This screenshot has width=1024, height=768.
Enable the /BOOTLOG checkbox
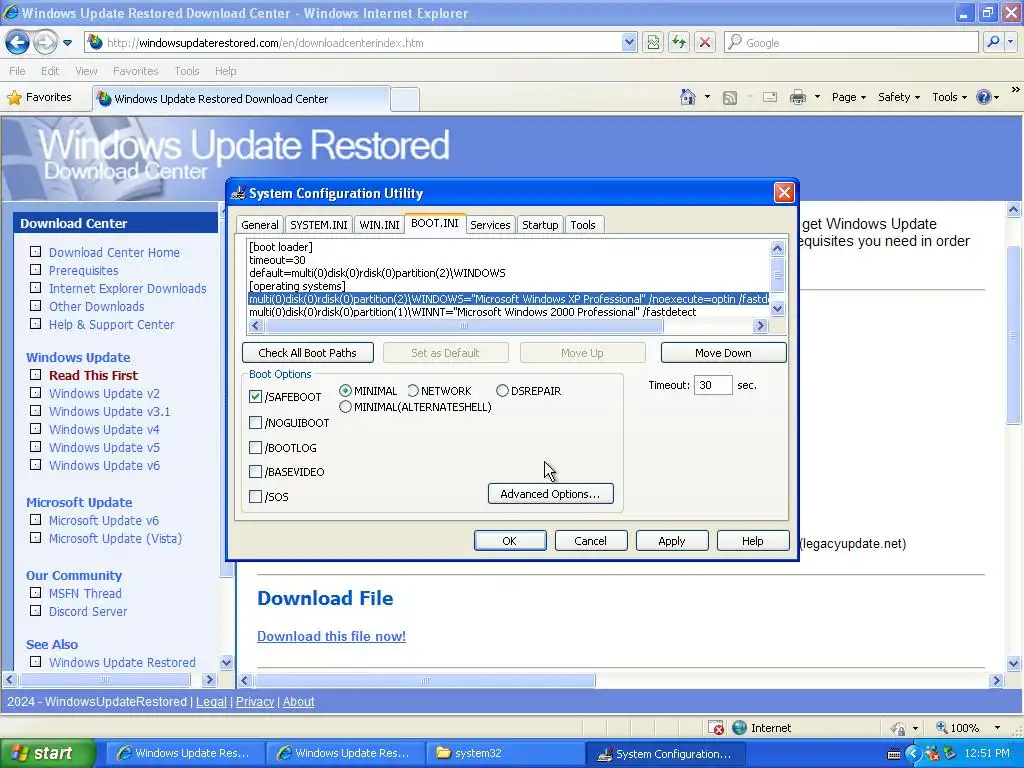(x=255, y=447)
